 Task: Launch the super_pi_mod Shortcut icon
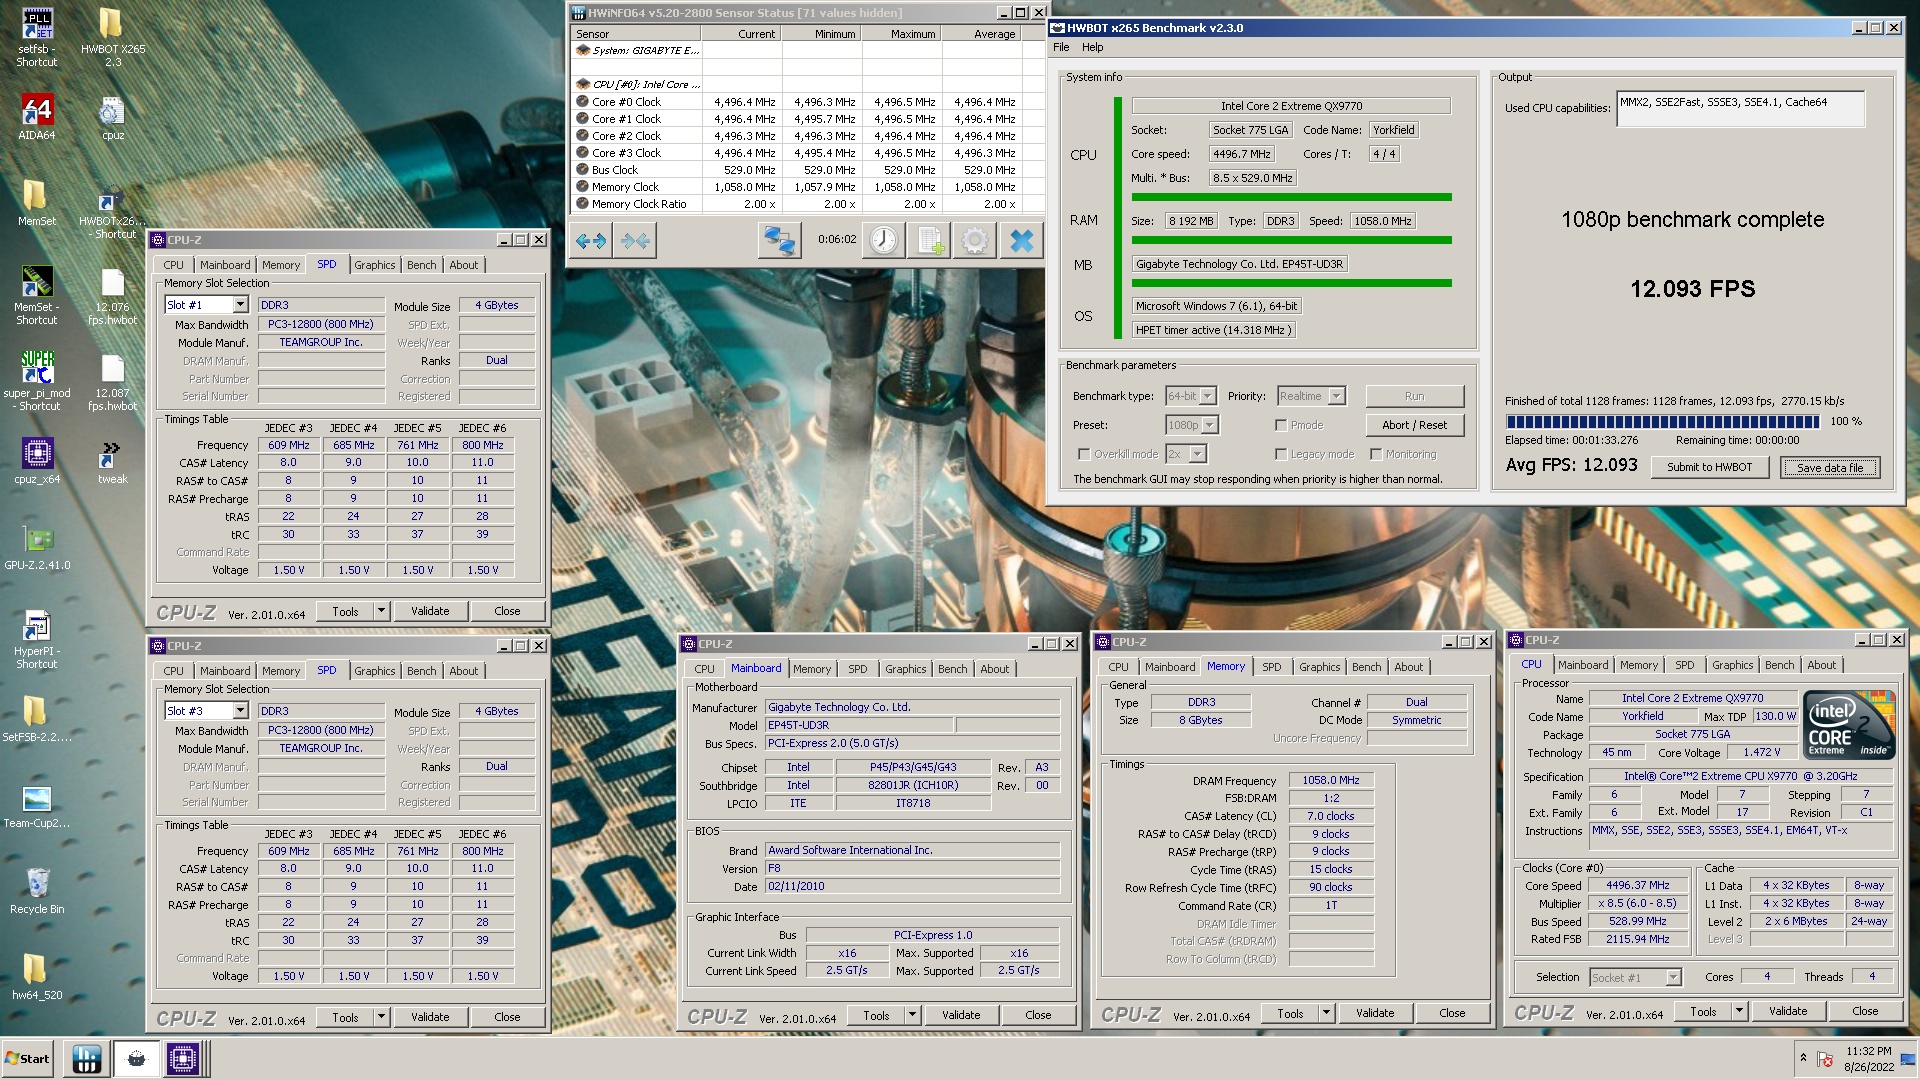[37, 381]
